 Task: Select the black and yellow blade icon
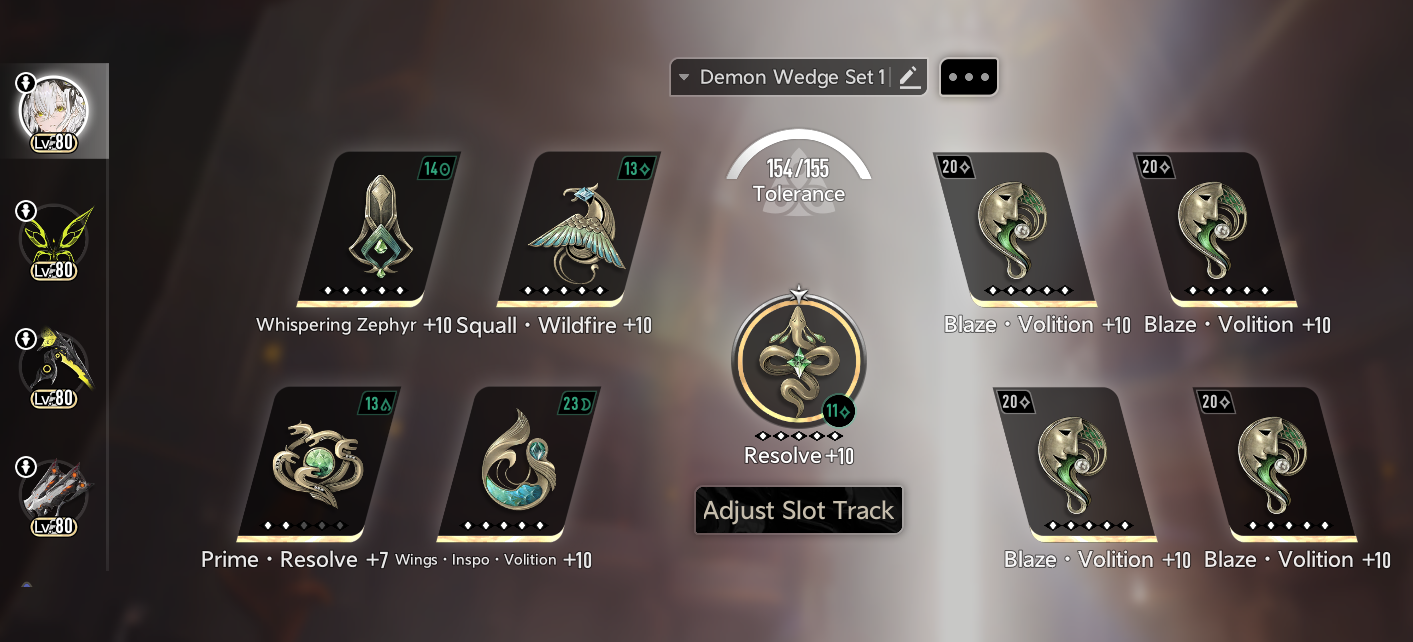click(55, 367)
